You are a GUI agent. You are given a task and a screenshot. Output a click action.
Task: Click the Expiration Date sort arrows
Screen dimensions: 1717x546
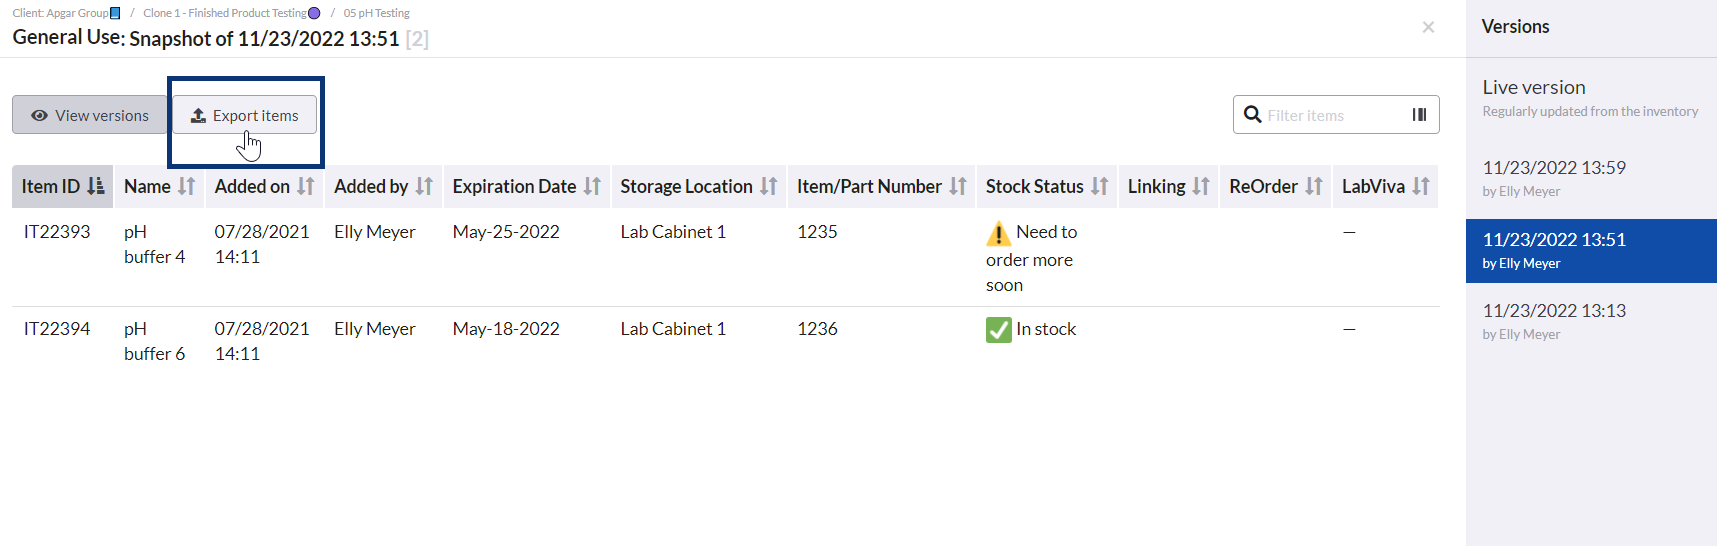[593, 186]
